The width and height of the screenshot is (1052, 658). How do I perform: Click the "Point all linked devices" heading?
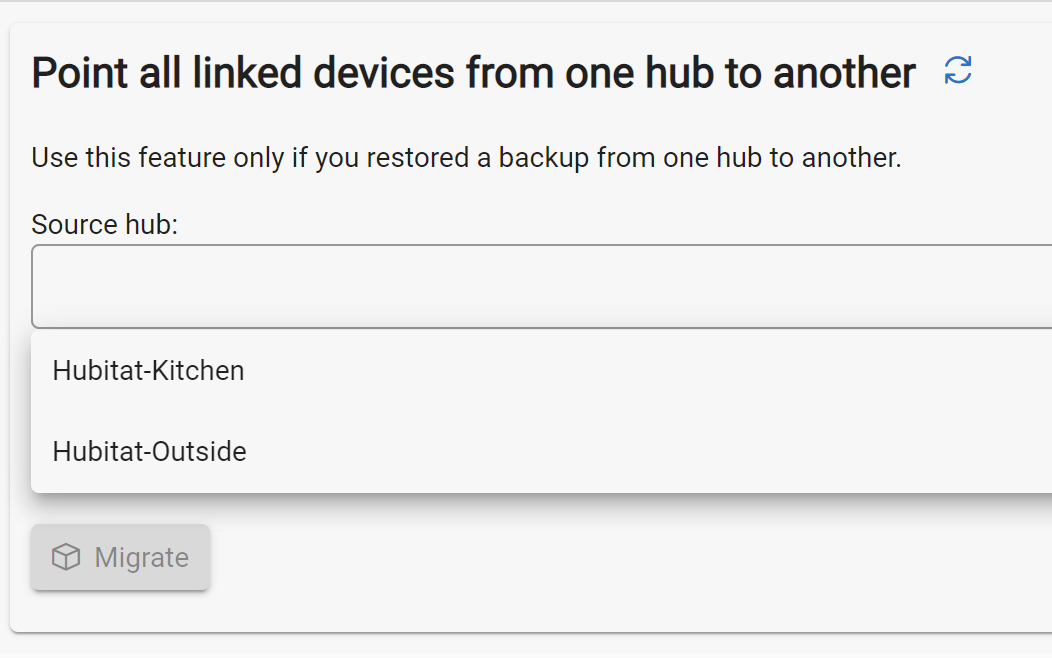(x=473, y=73)
